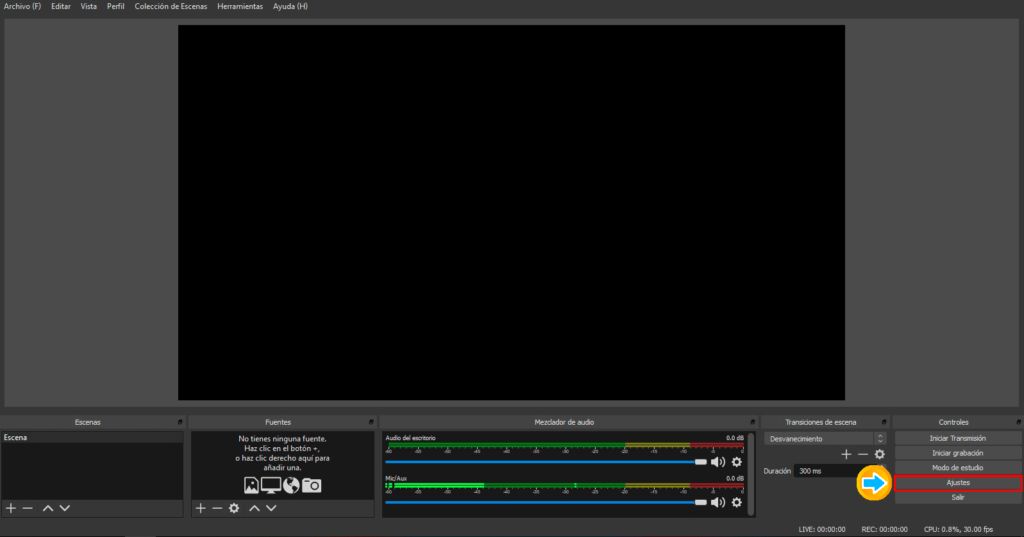
Task: Remove the selected scene with the minus icon
Action: click(28, 508)
